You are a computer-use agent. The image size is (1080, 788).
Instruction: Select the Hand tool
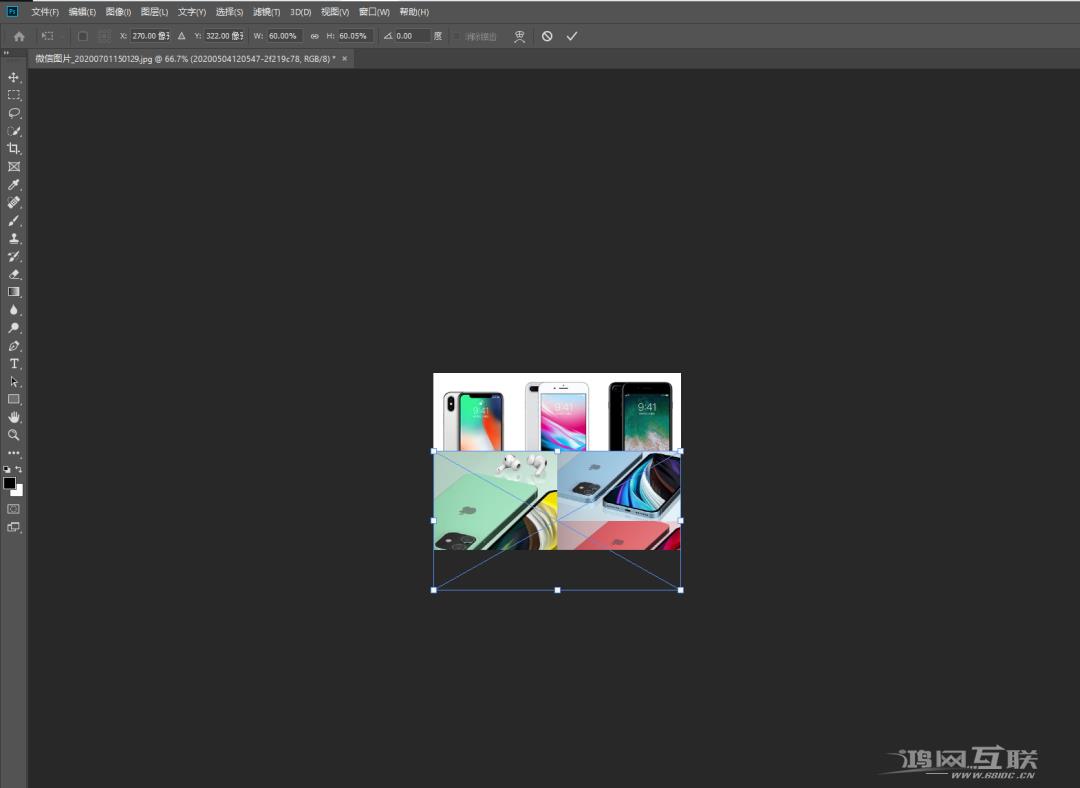pyautogui.click(x=14, y=417)
